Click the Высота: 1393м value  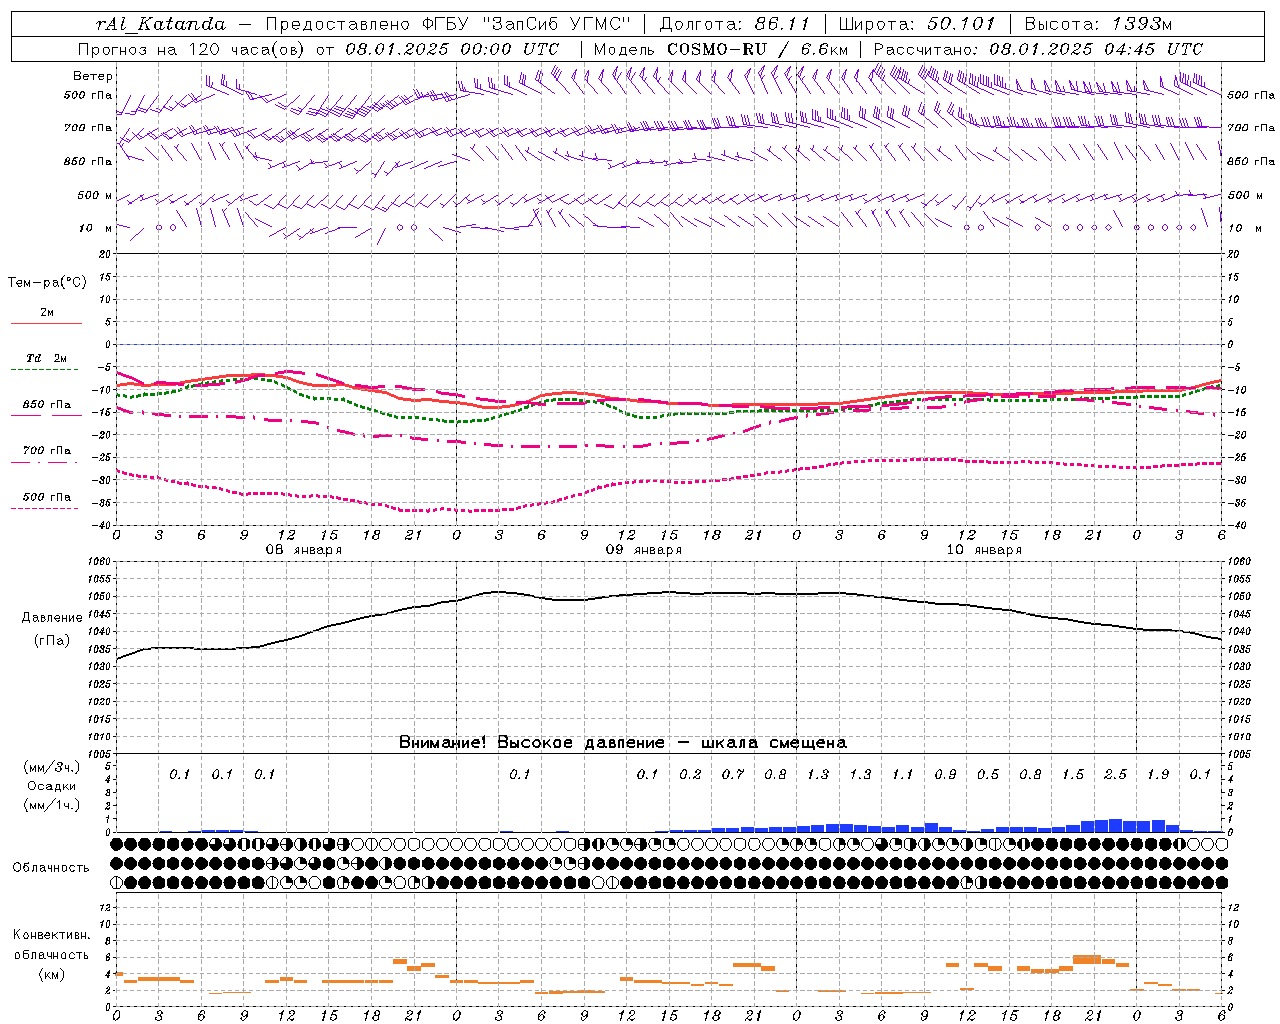(x=1098, y=24)
